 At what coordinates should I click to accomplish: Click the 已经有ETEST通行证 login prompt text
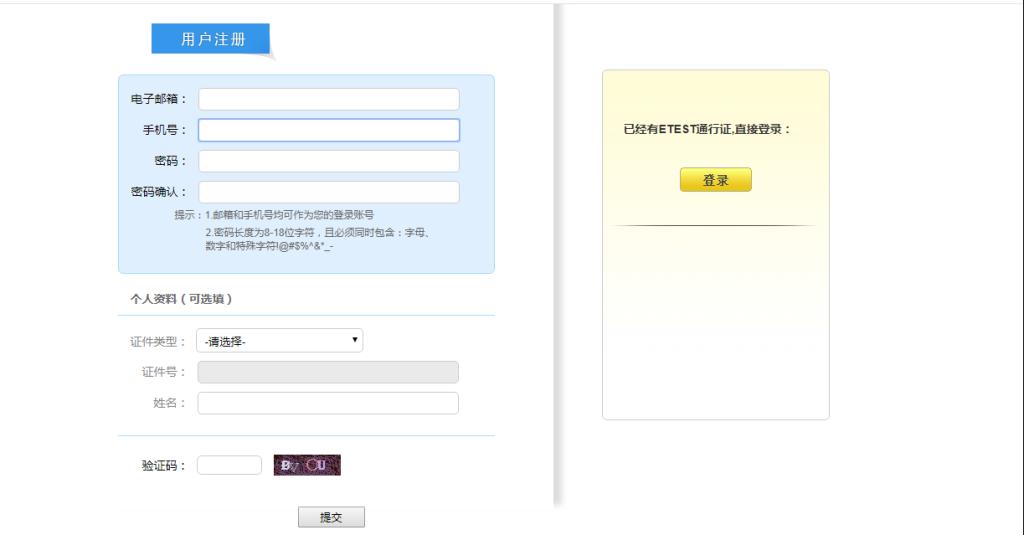(x=707, y=129)
